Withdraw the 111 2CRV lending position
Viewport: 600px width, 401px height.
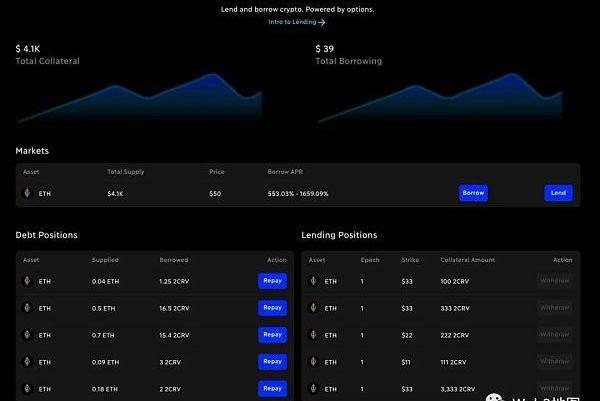tap(555, 361)
